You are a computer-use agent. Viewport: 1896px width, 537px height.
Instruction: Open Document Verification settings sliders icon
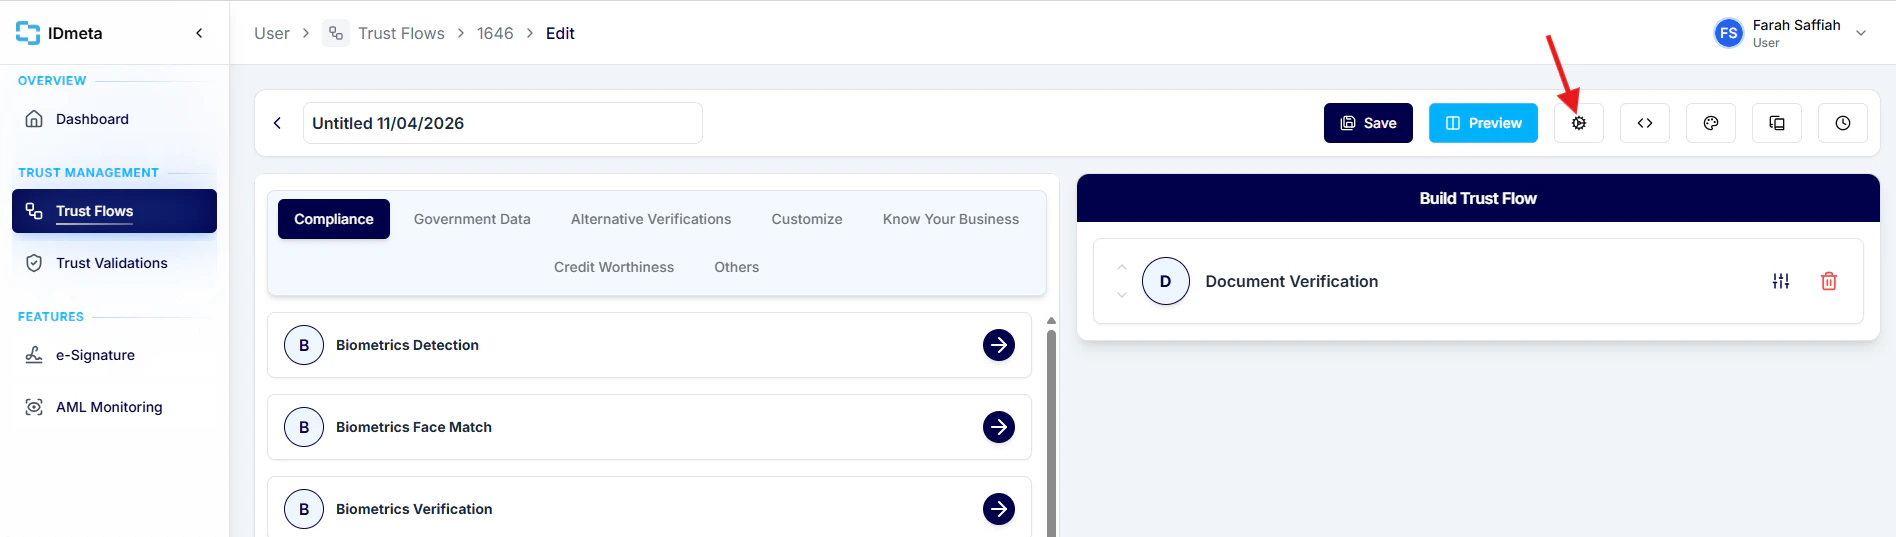click(1780, 281)
